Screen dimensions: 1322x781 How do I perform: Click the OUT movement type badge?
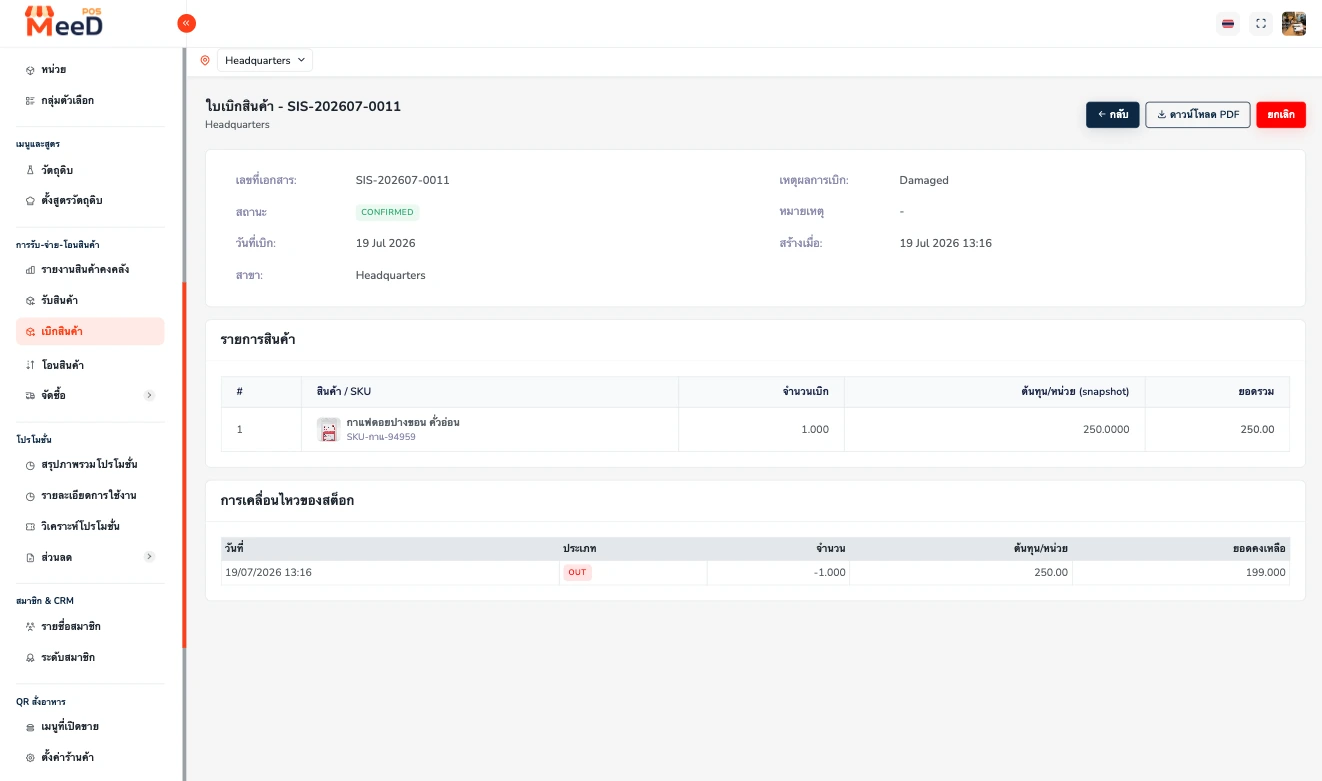[x=577, y=572]
